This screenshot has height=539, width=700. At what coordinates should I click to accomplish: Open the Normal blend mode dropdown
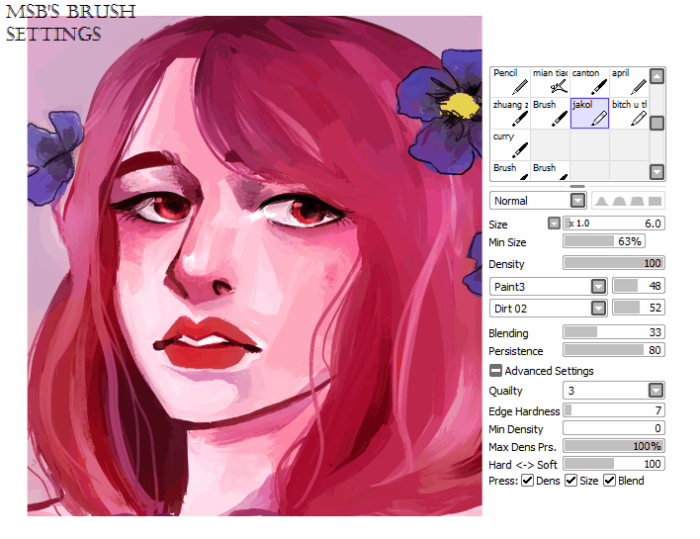click(x=578, y=201)
